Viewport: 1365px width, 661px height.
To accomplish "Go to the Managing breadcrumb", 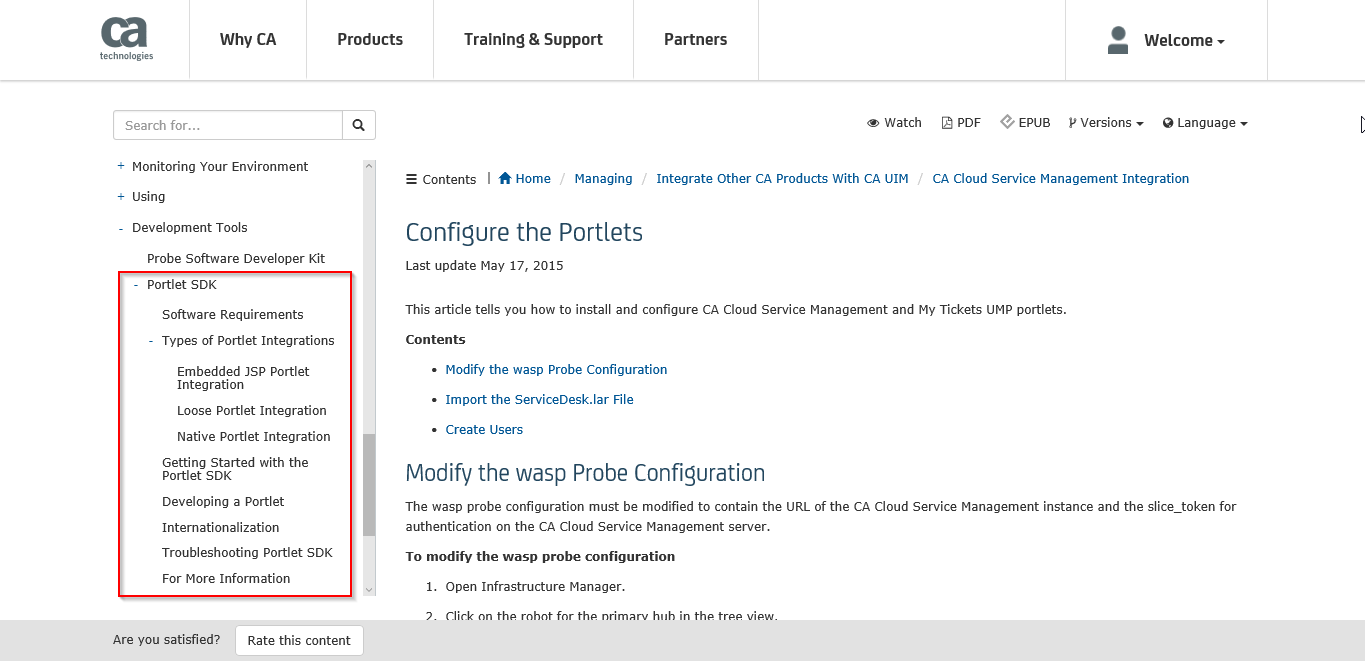I will click(603, 179).
